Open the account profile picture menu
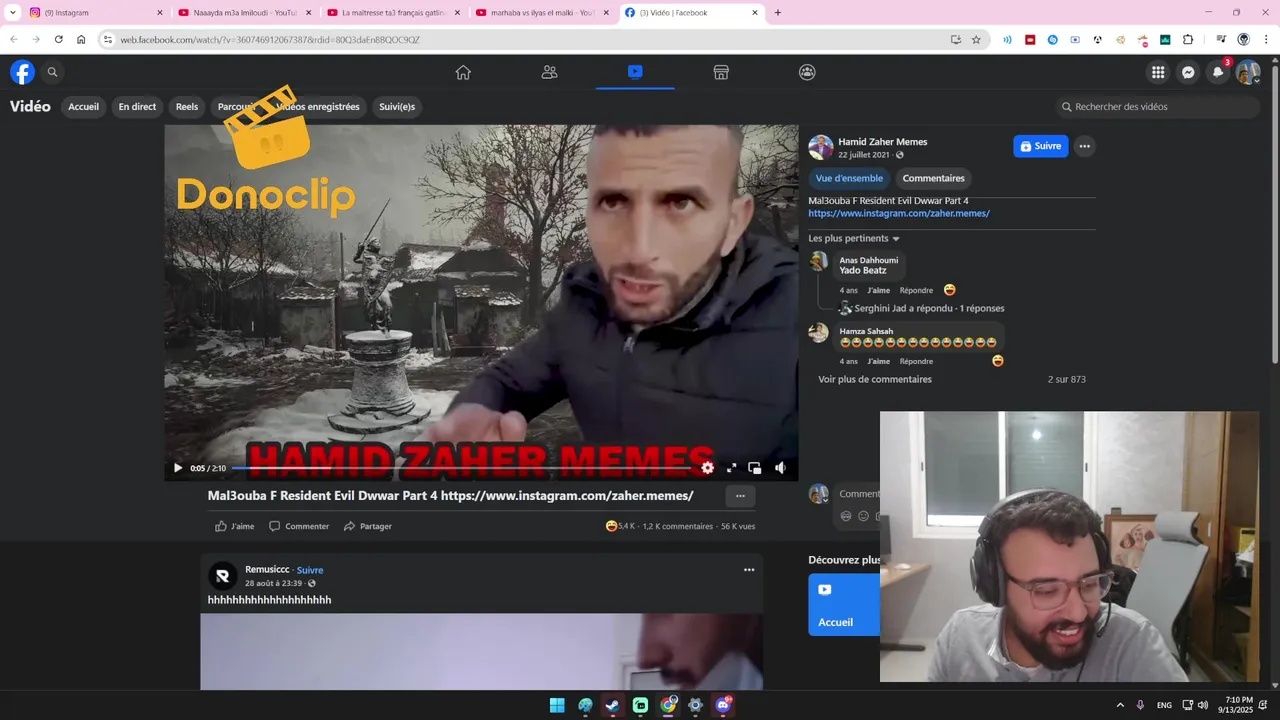 point(1248,72)
